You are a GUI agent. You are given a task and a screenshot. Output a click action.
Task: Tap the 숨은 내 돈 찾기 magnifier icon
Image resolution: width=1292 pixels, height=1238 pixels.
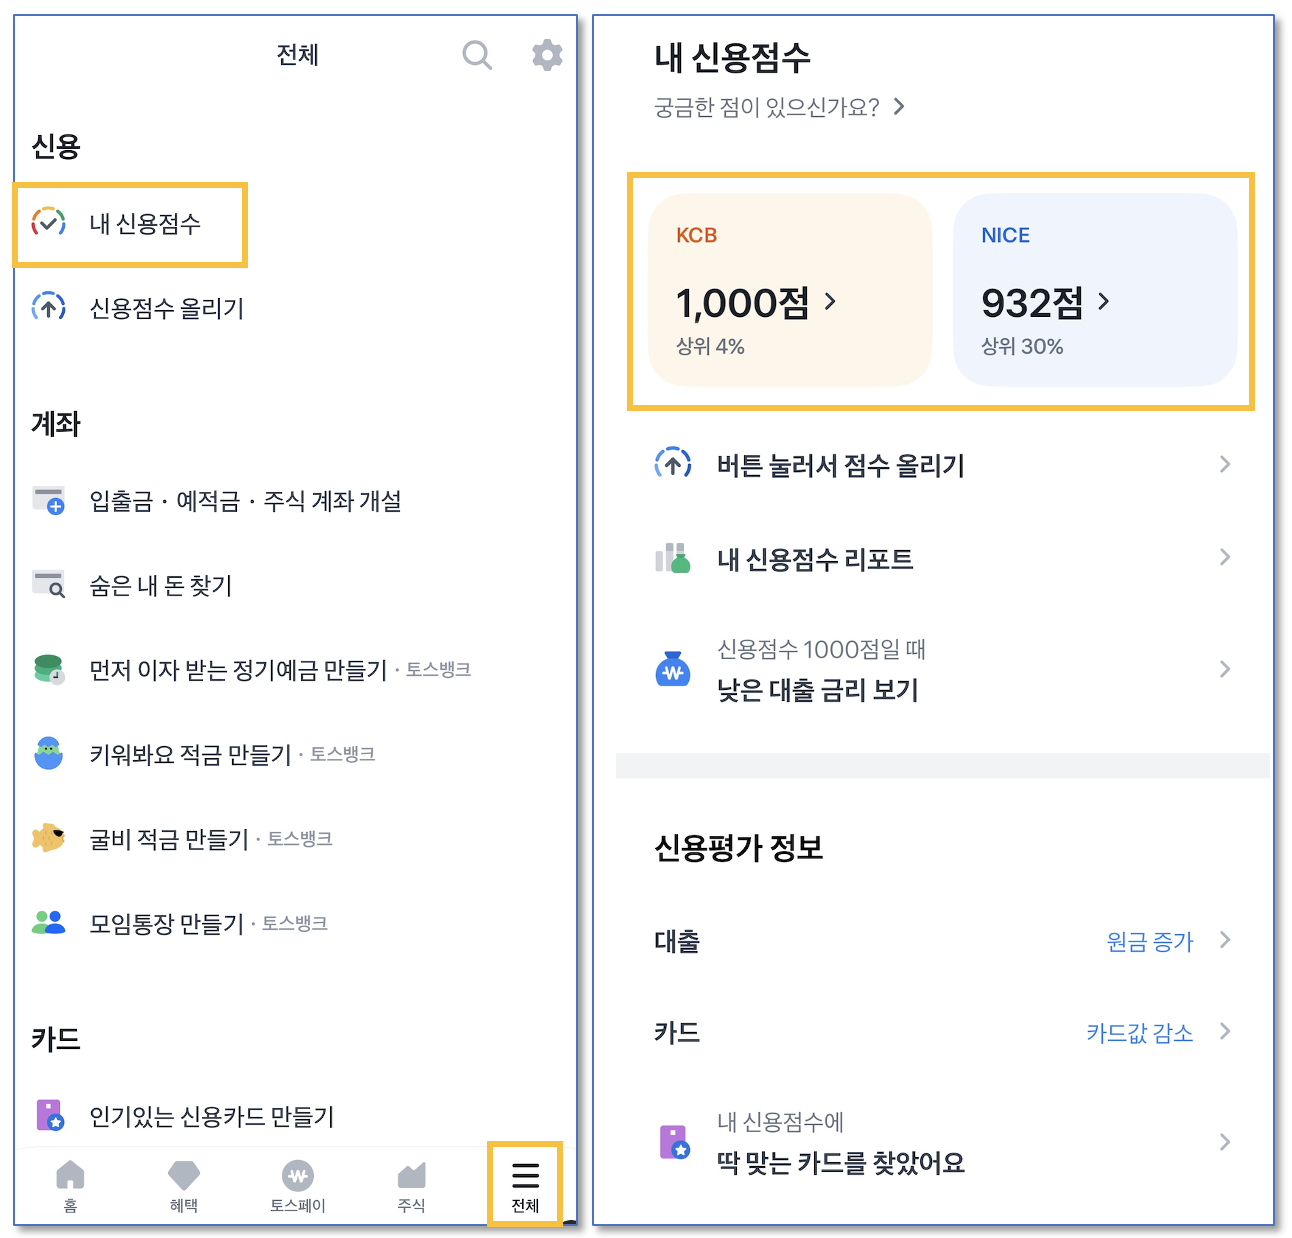coord(49,586)
